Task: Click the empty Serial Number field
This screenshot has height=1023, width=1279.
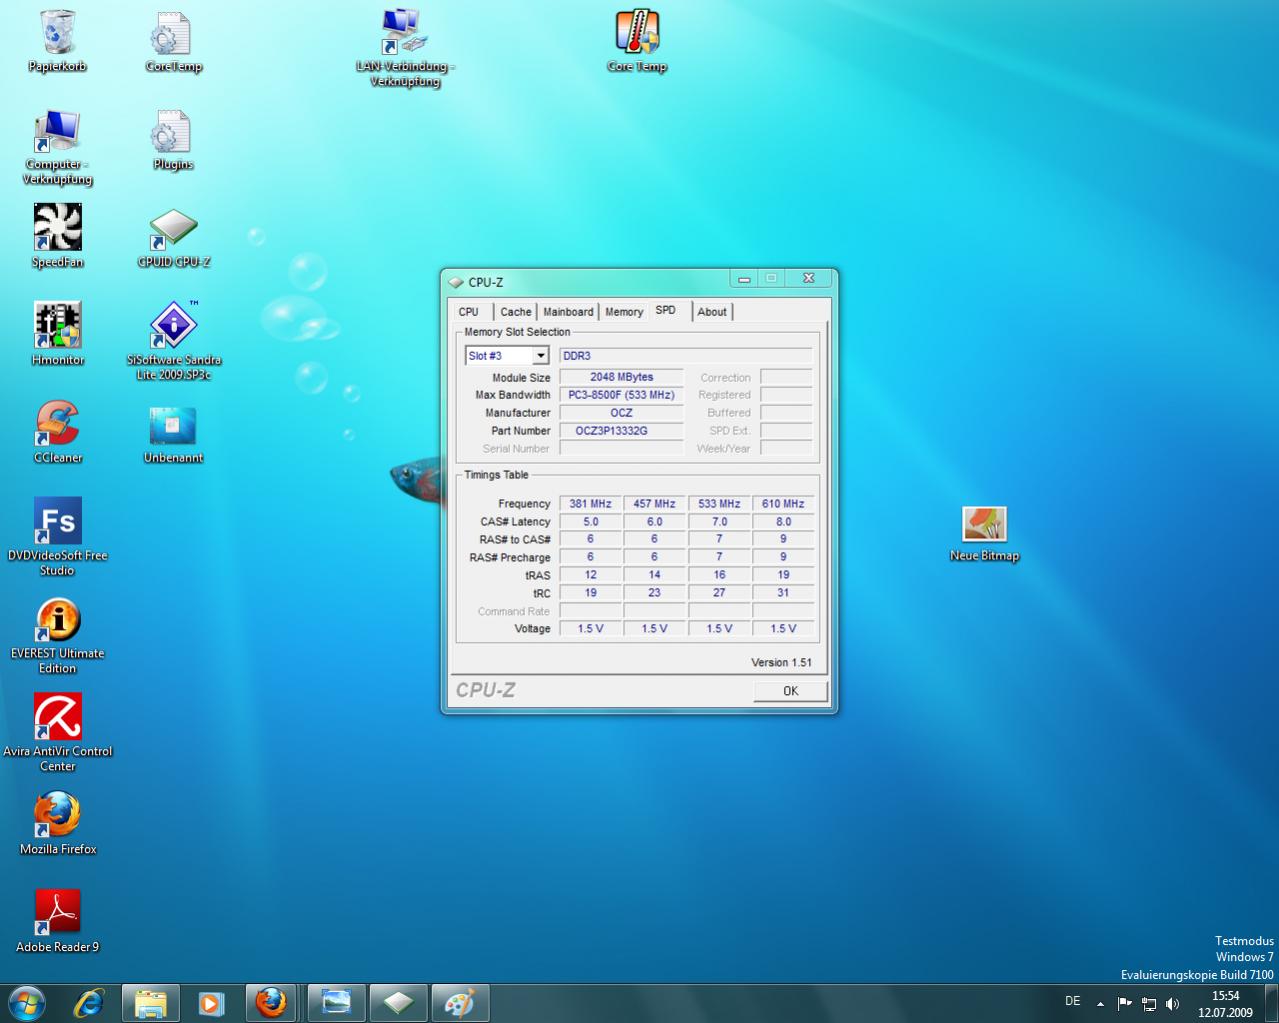Action: [x=621, y=449]
